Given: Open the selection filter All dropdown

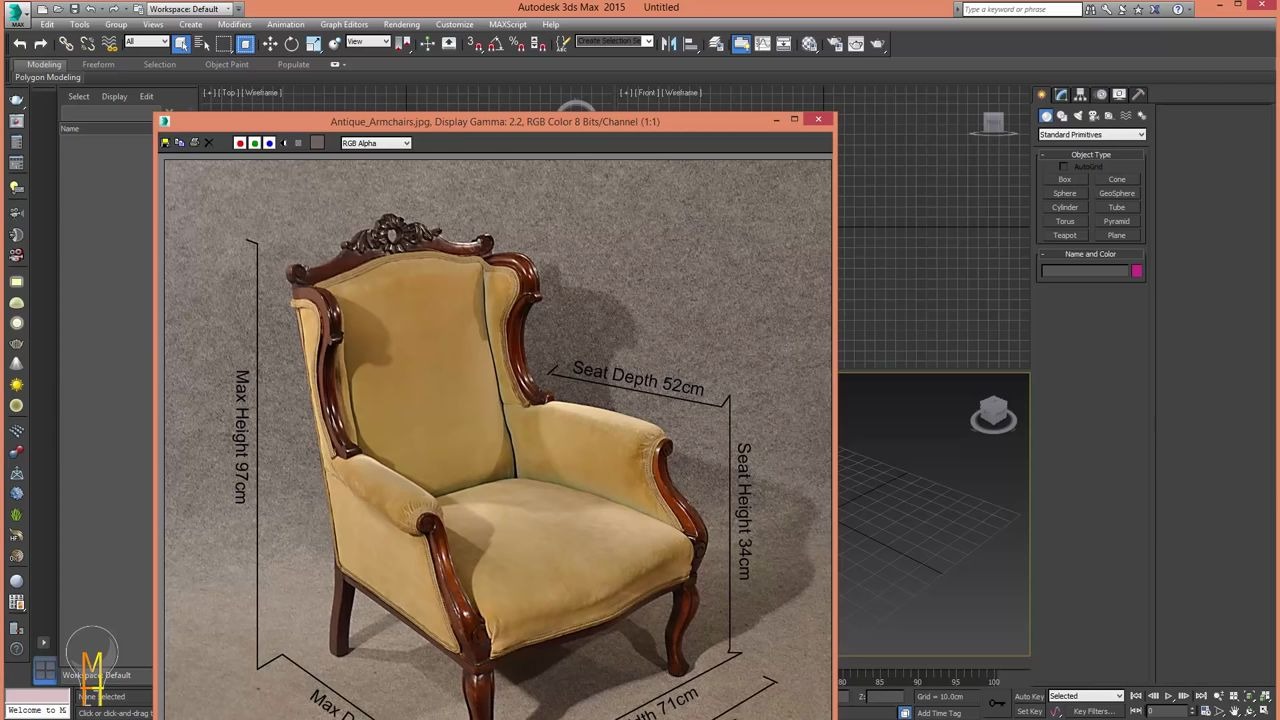Looking at the screenshot, I should pos(145,42).
